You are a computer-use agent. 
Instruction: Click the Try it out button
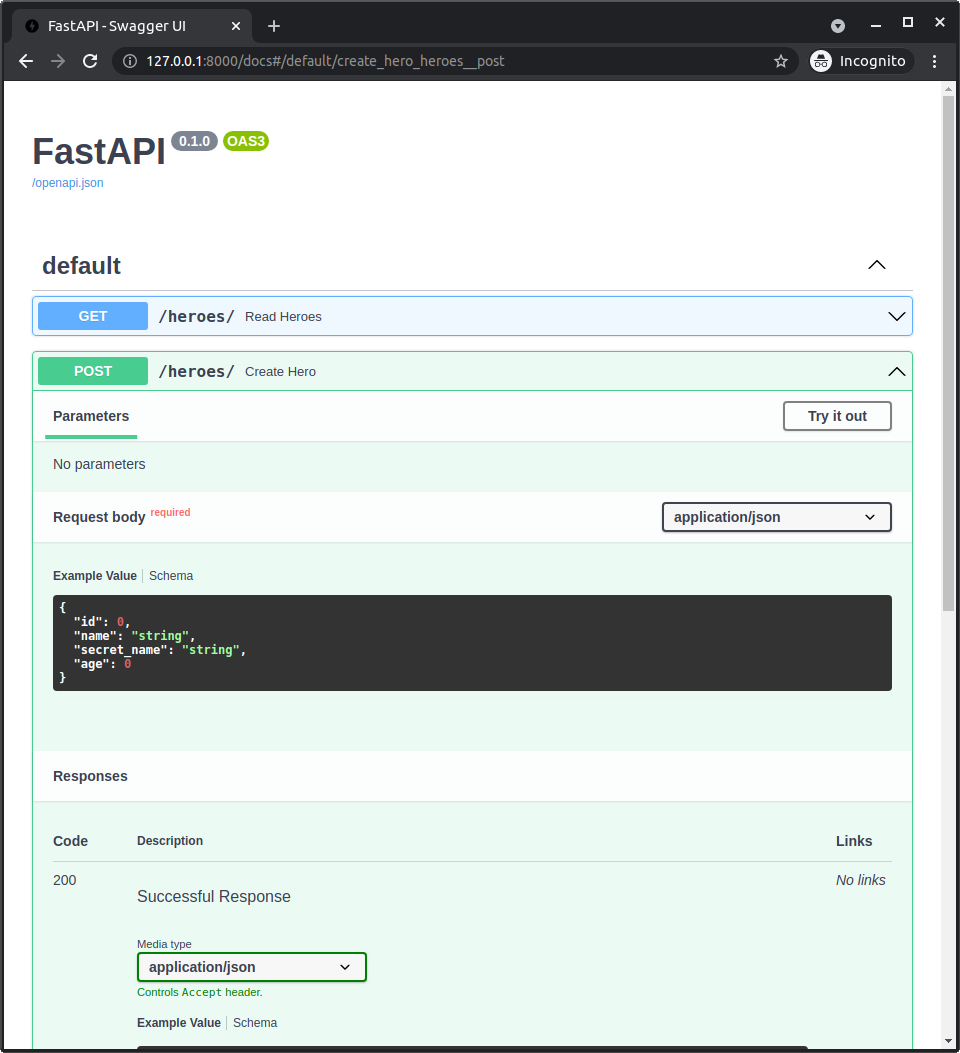(x=836, y=416)
